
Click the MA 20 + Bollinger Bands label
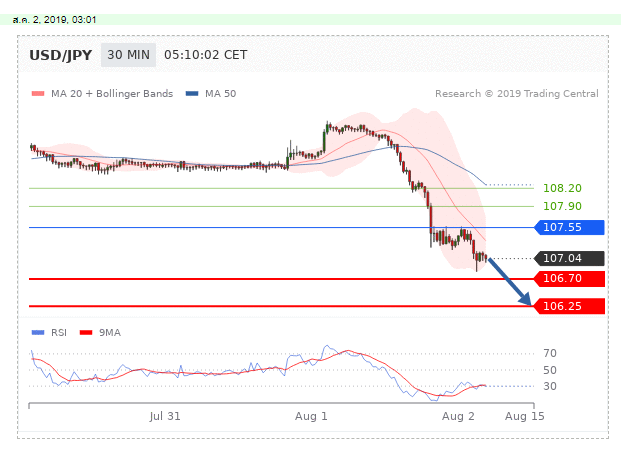coord(112,94)
